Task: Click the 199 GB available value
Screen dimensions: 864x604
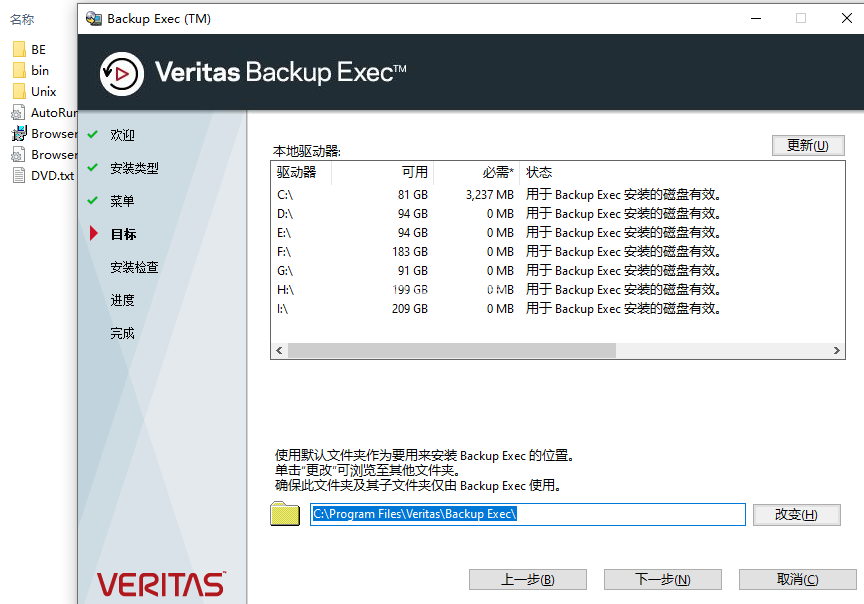Action: coord(410,290)
